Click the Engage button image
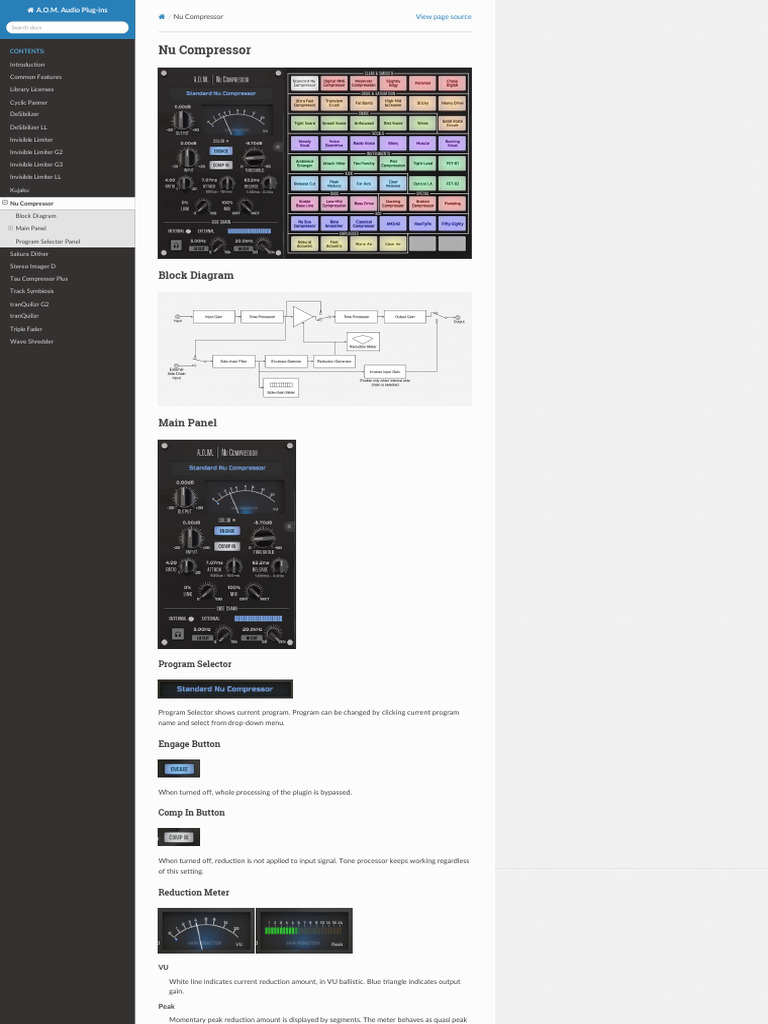The image size is (768, 1024). point(179,769)
